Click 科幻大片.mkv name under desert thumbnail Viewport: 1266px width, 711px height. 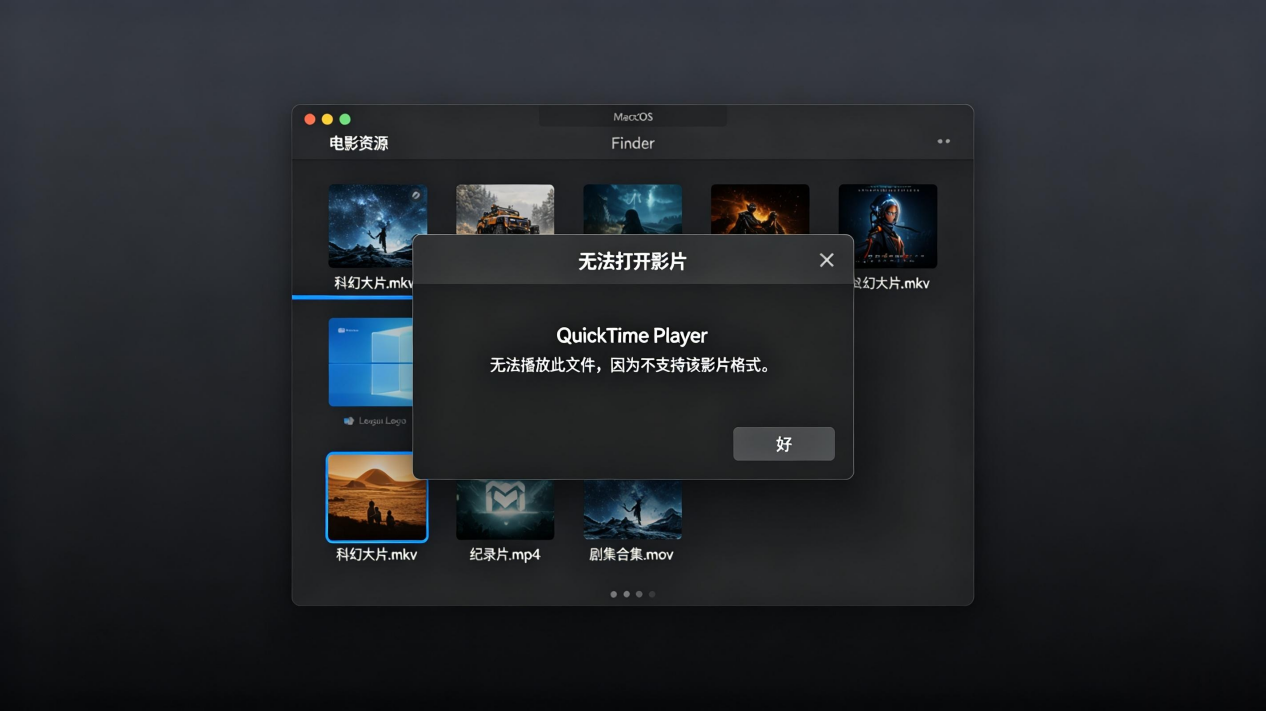377,554
